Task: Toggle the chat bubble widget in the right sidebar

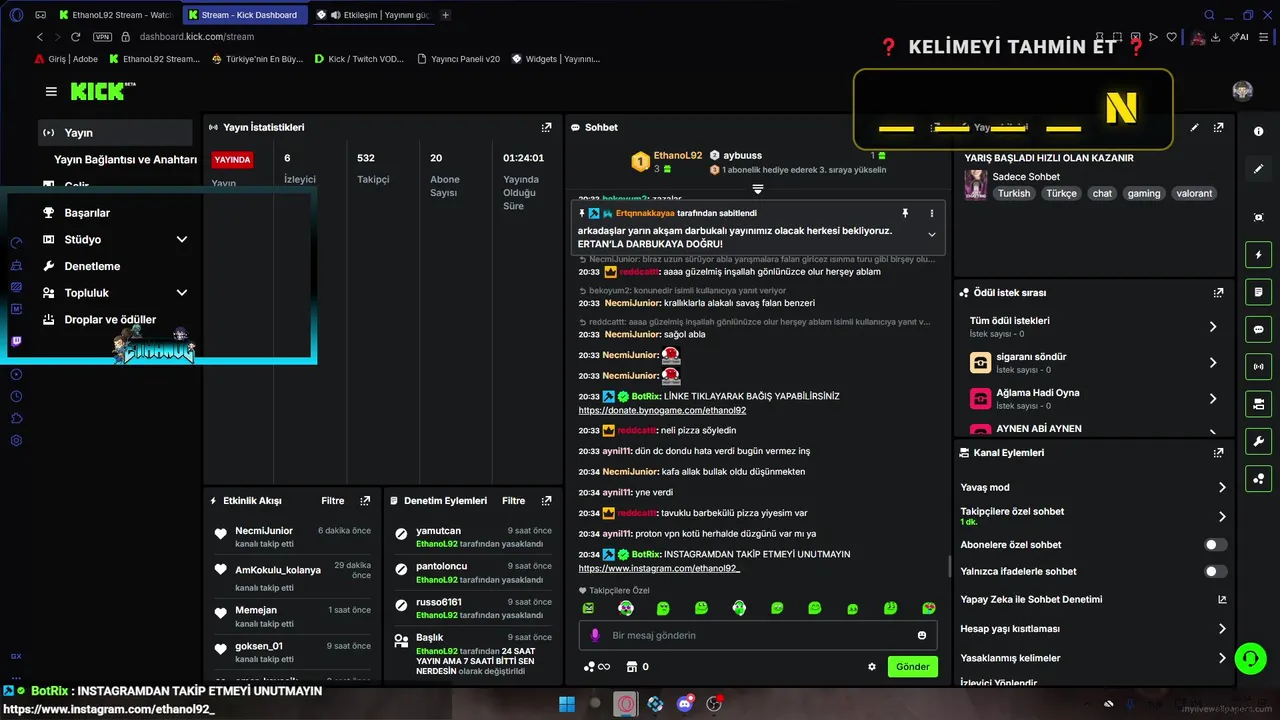Action: (x=1258, y=329)
